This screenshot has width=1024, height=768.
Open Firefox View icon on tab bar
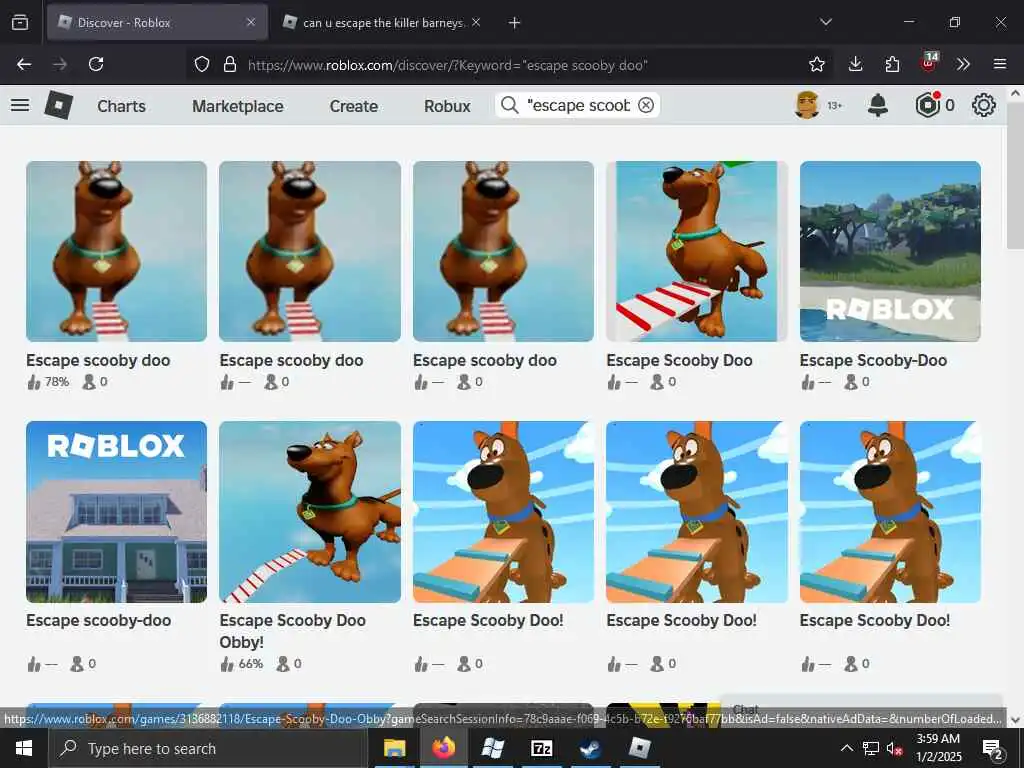click(20, 22)
